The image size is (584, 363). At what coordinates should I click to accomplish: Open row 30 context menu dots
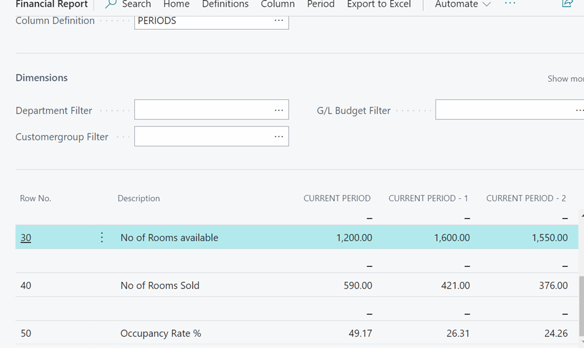tap(102, 237)
